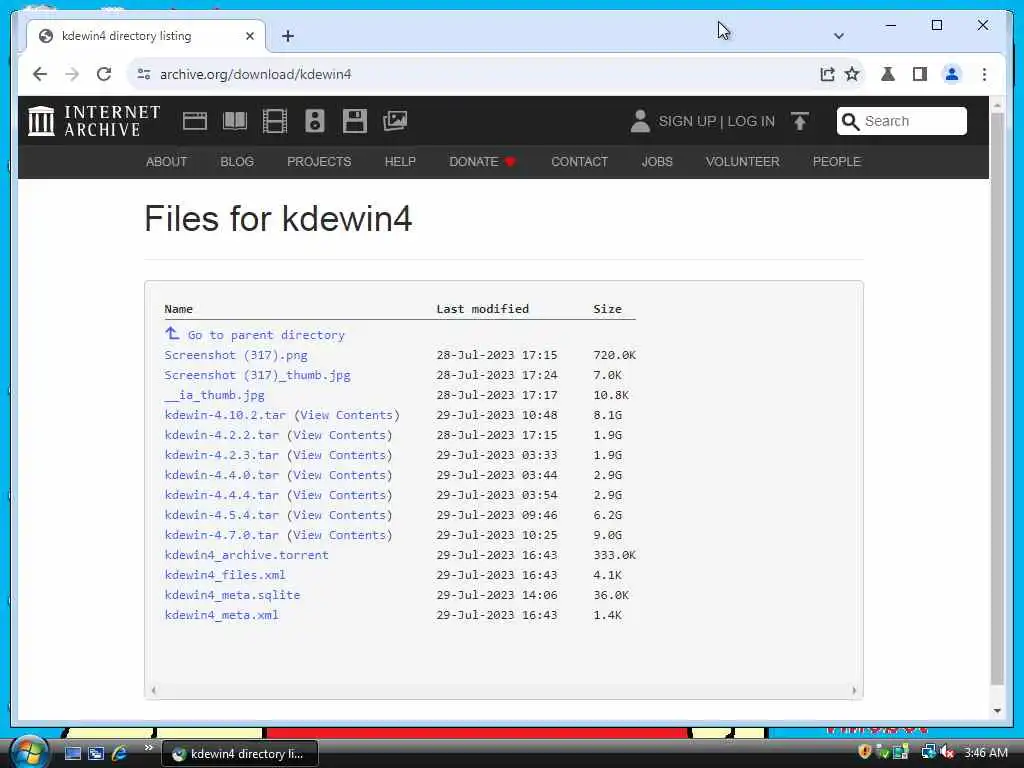Image resolution: width=1024 pixels, height=768 pixels.
Task: Bookmark this page with the star
Action: pos(852,74)
